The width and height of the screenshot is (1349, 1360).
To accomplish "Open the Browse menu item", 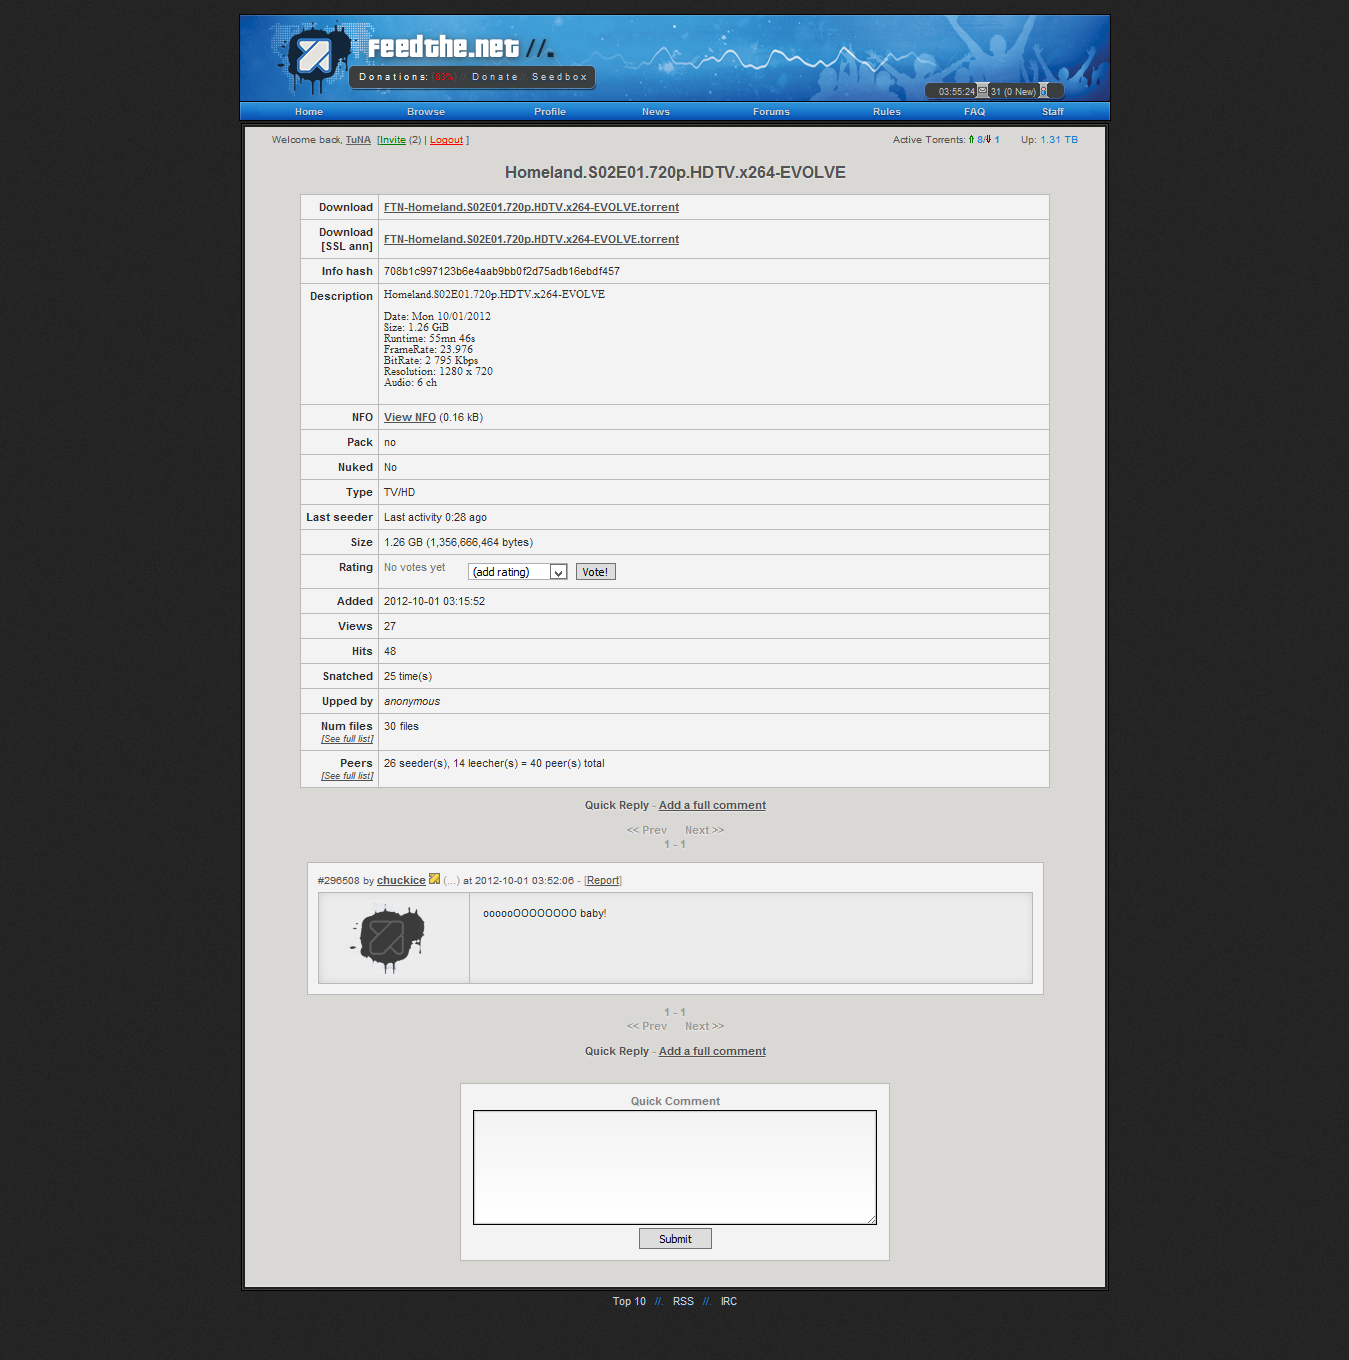I will [x=426, y=112].
